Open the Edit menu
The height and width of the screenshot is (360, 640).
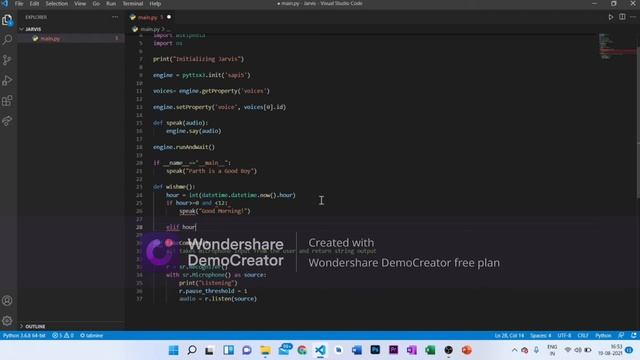coord(34,4)
